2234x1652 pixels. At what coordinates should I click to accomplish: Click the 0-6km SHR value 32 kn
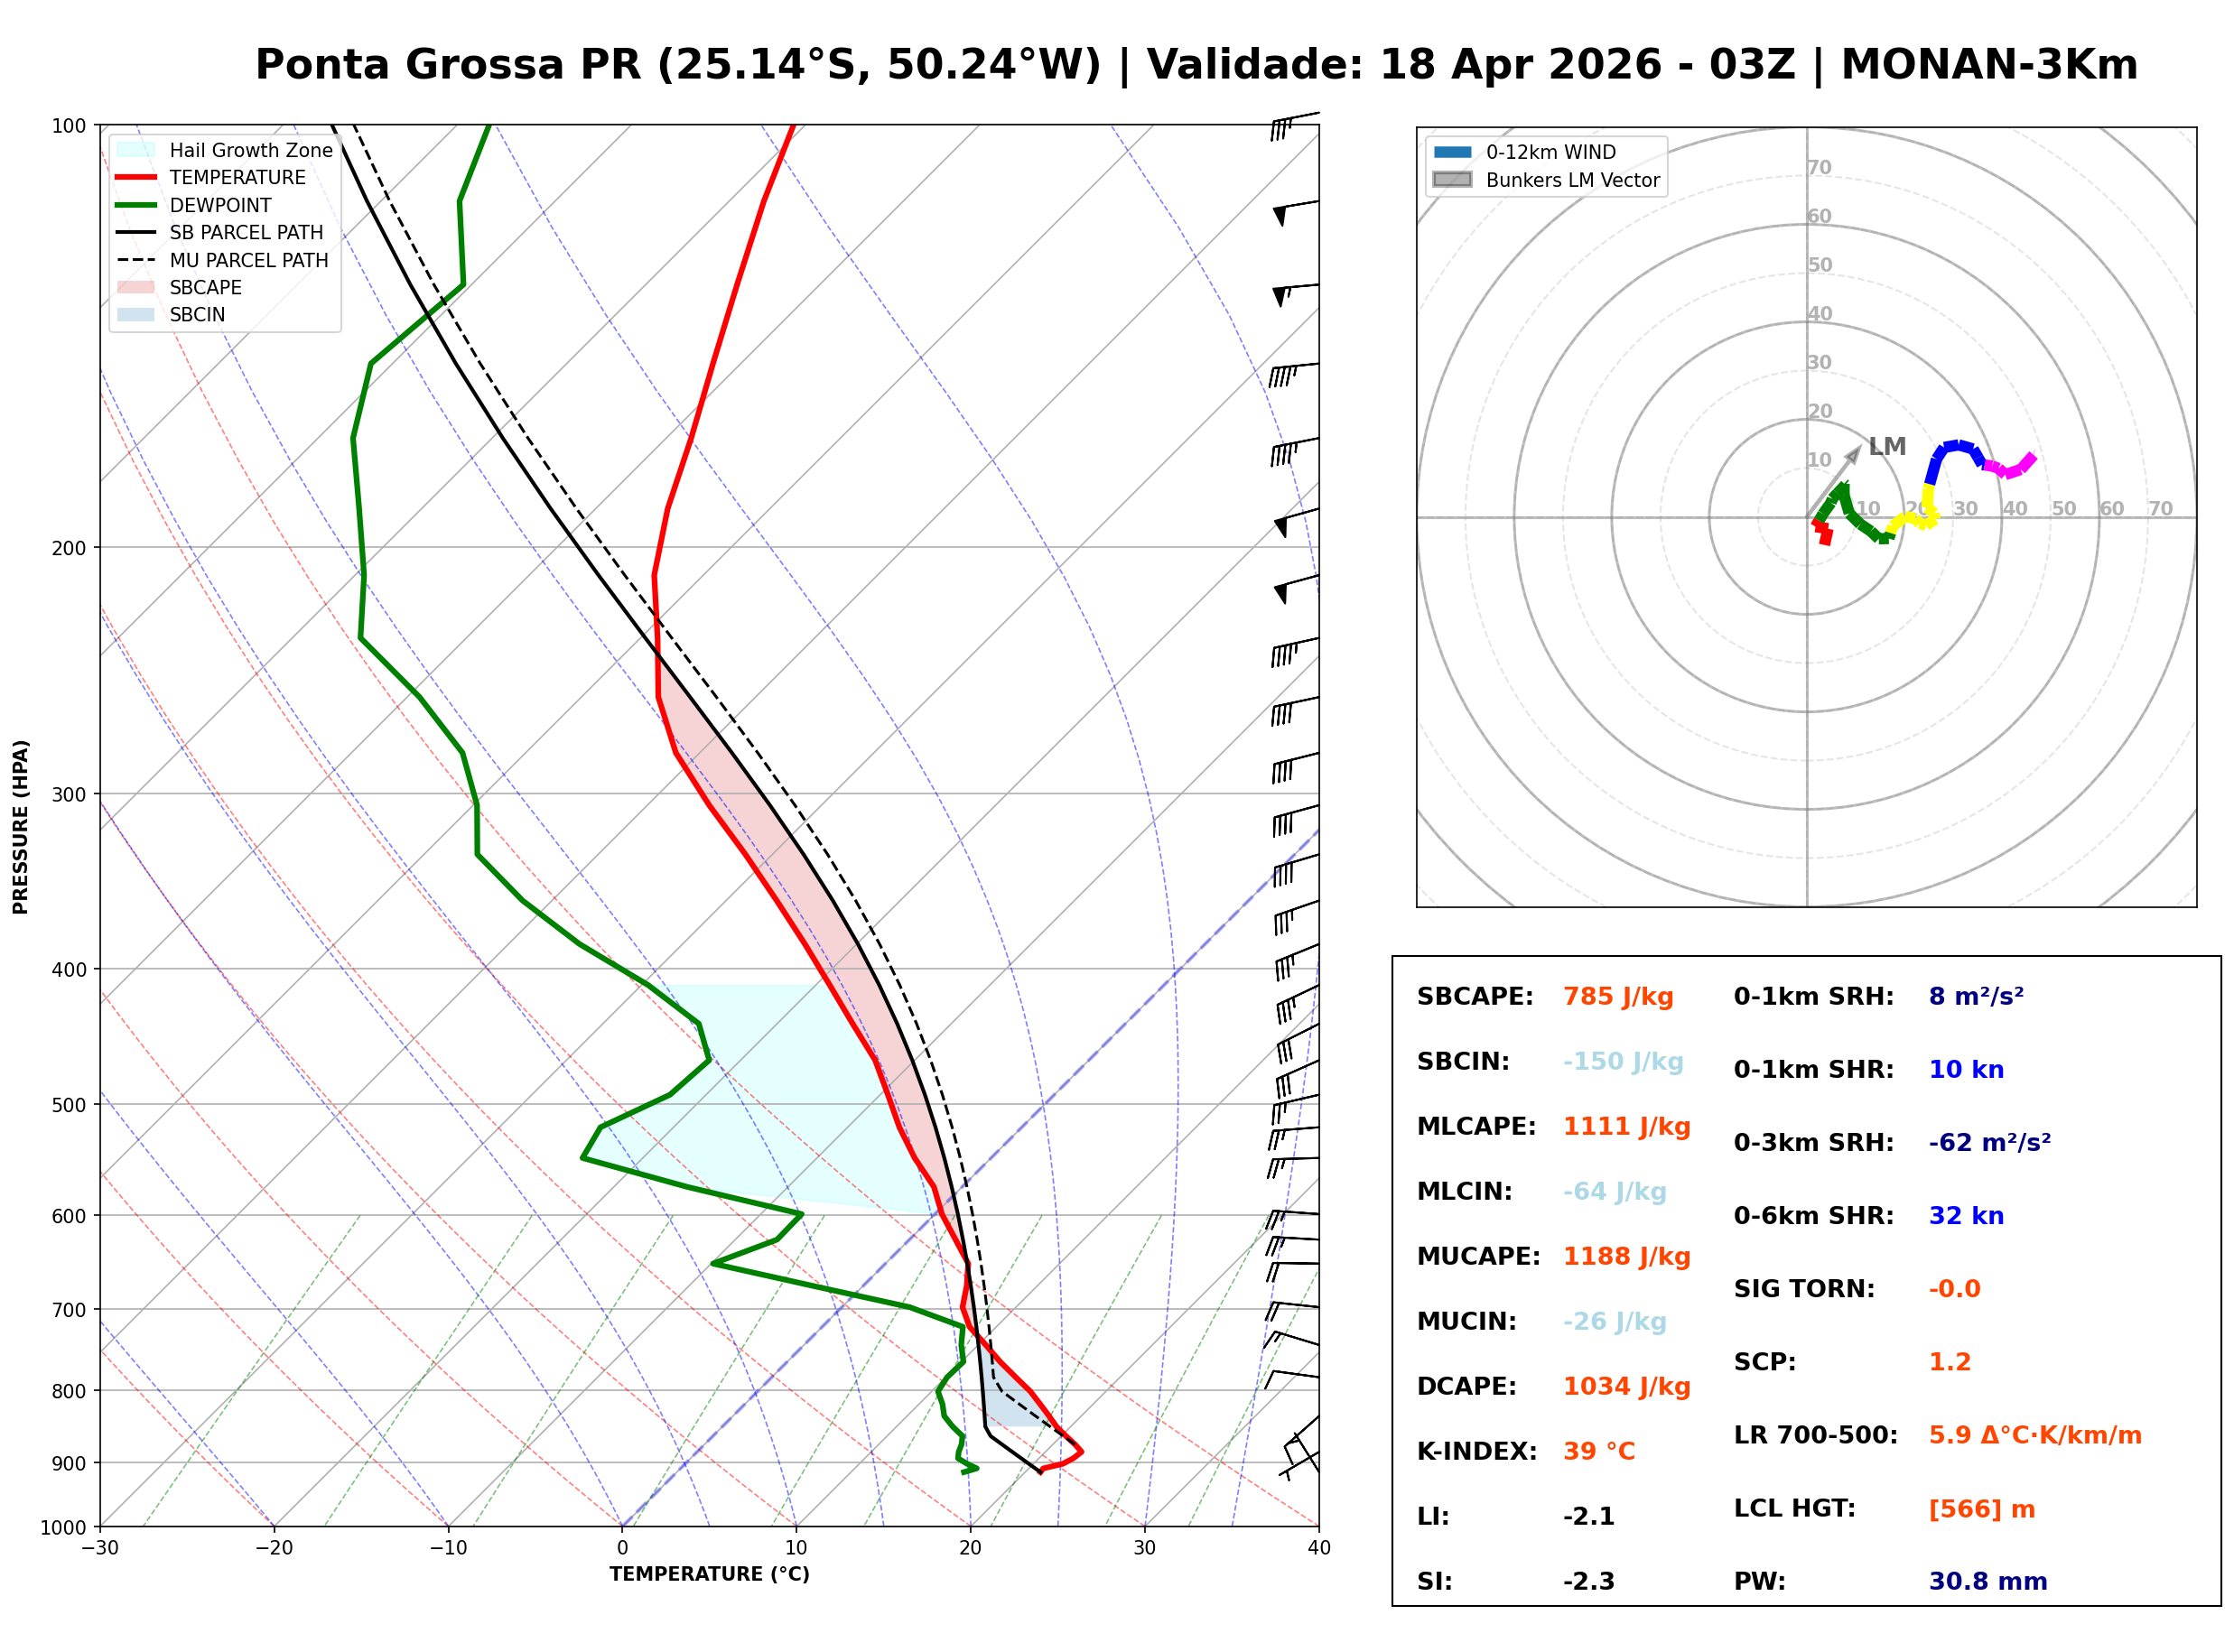[x=1967, y=1216]
